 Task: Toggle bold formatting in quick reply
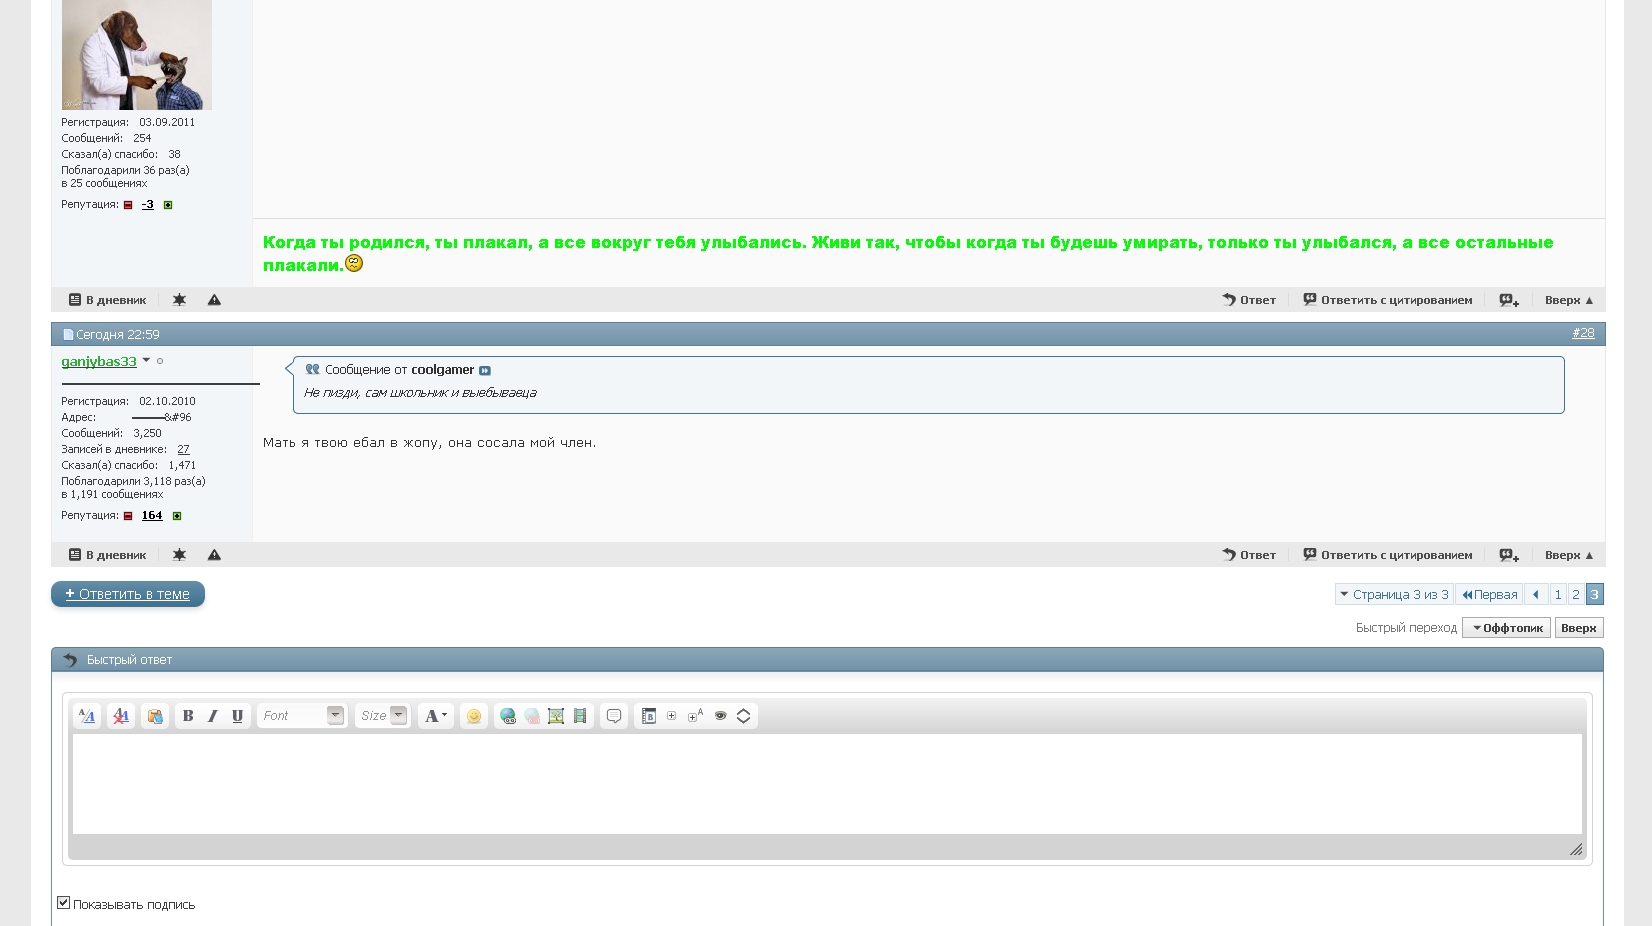point(188,716)
